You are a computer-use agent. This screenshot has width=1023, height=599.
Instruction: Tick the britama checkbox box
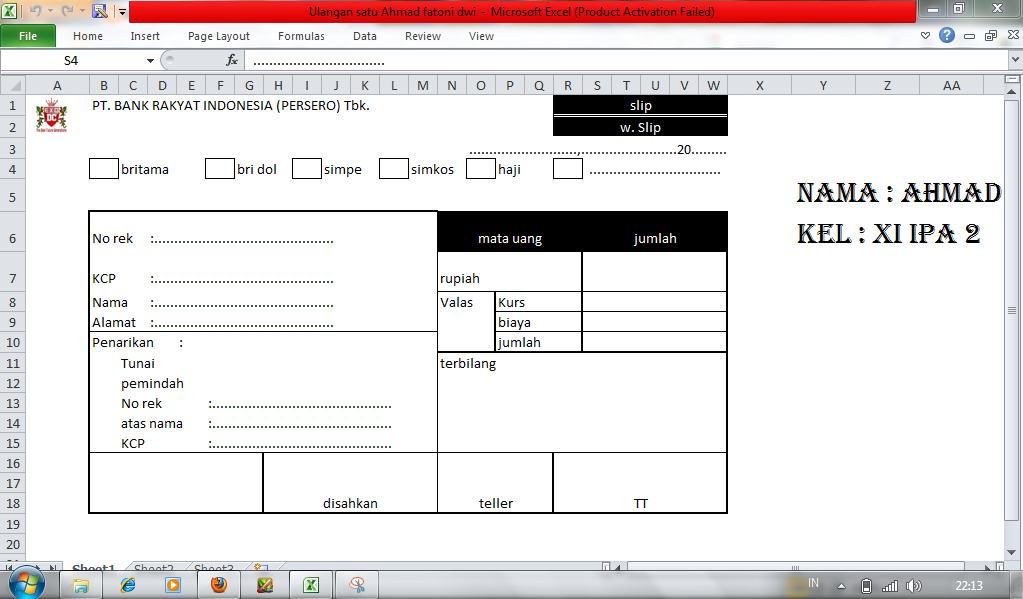(104, 168)
